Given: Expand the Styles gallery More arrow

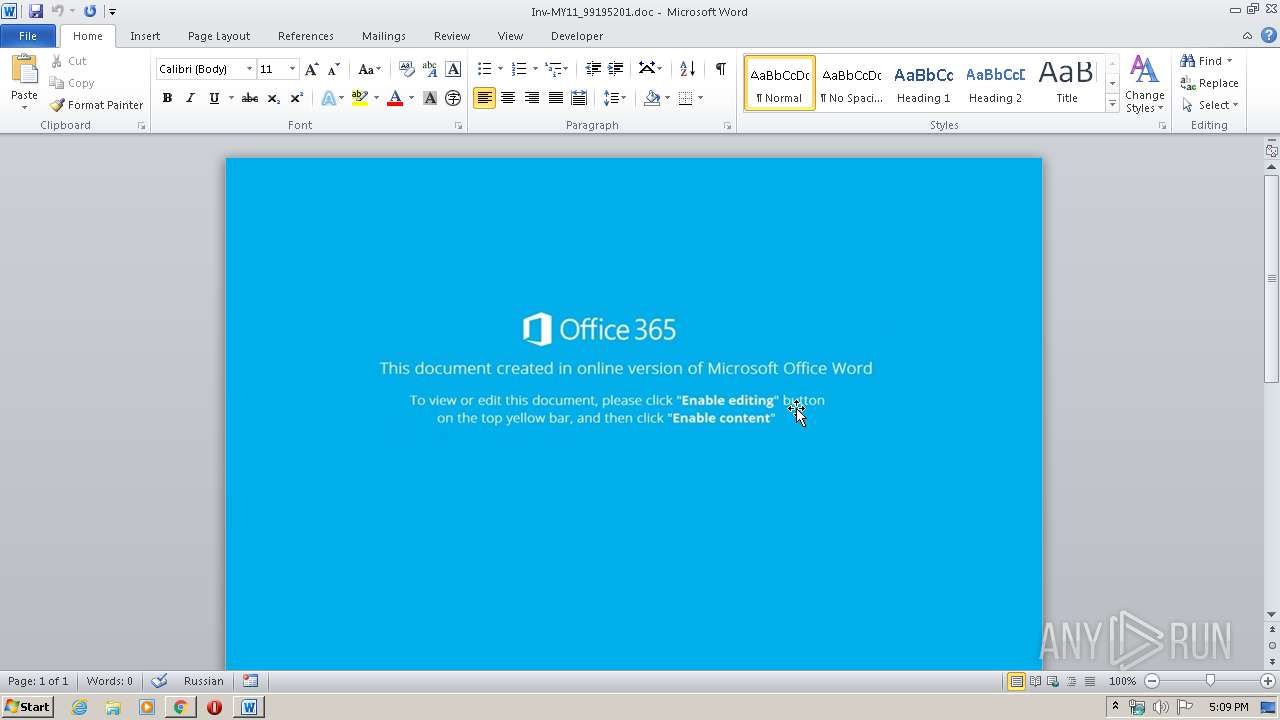Looking at the screenshot, I should [1112, 103].
